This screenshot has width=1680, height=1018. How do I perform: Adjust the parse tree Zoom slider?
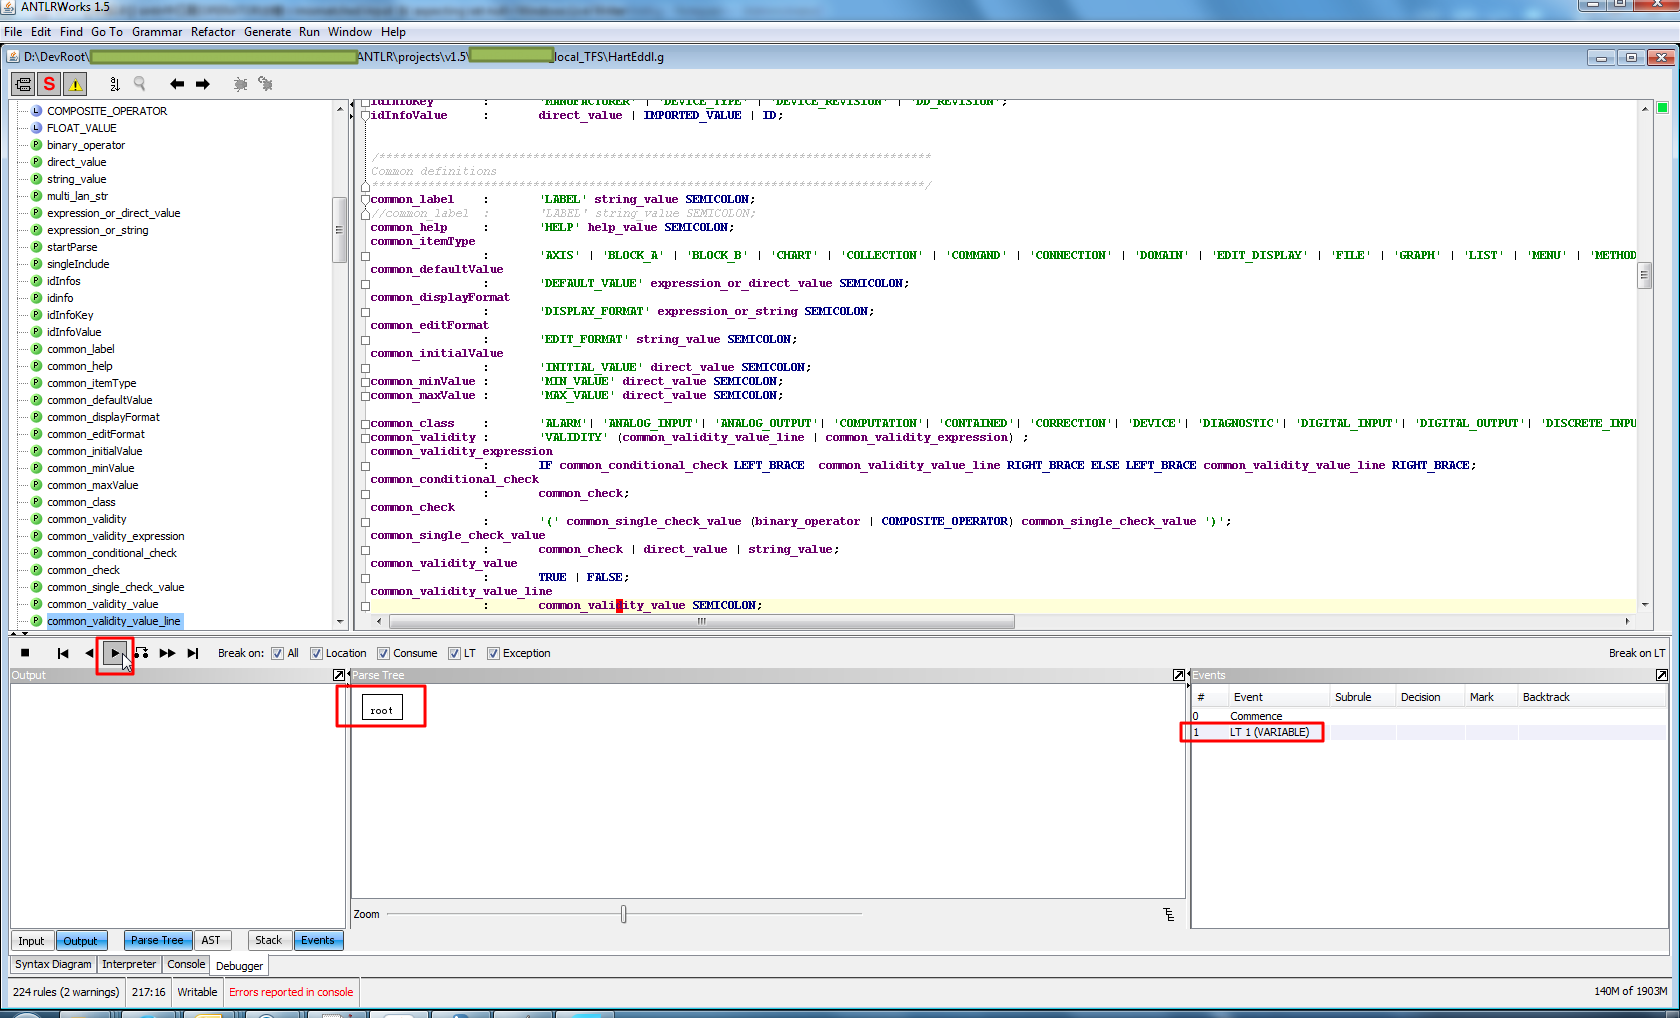coord(624,914)
